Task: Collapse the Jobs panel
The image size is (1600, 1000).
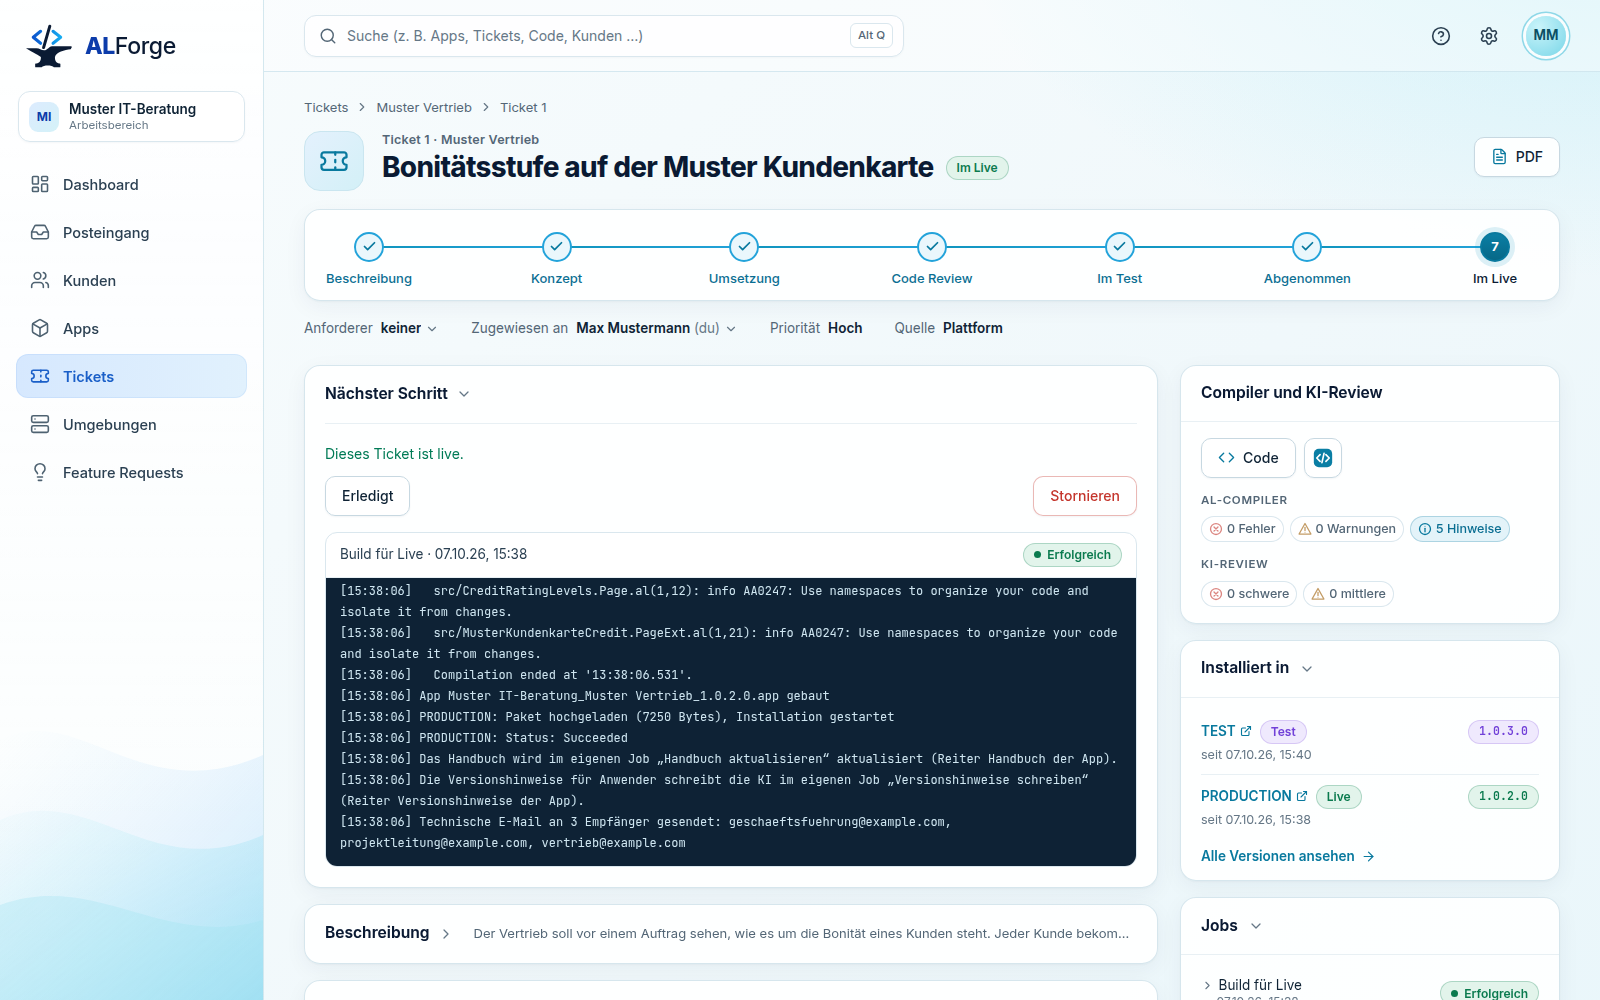Action: [1256, 926]
